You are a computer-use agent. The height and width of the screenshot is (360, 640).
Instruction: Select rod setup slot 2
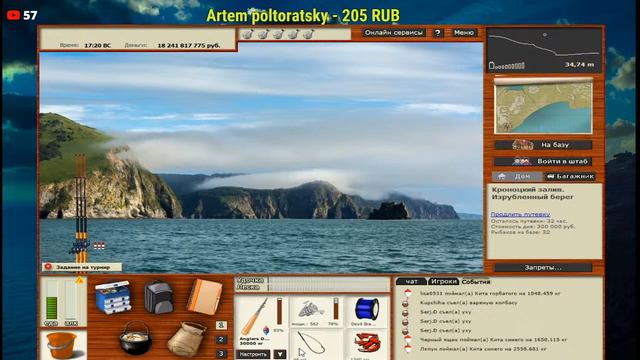point(221,339)
